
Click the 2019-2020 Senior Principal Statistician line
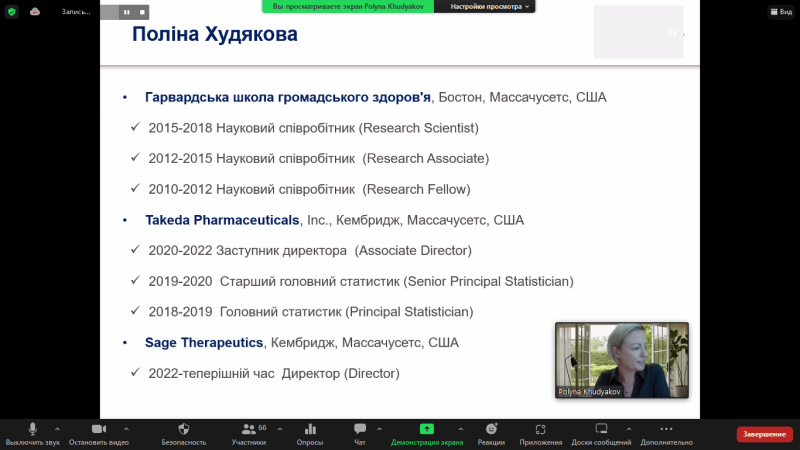pos(361,281)
